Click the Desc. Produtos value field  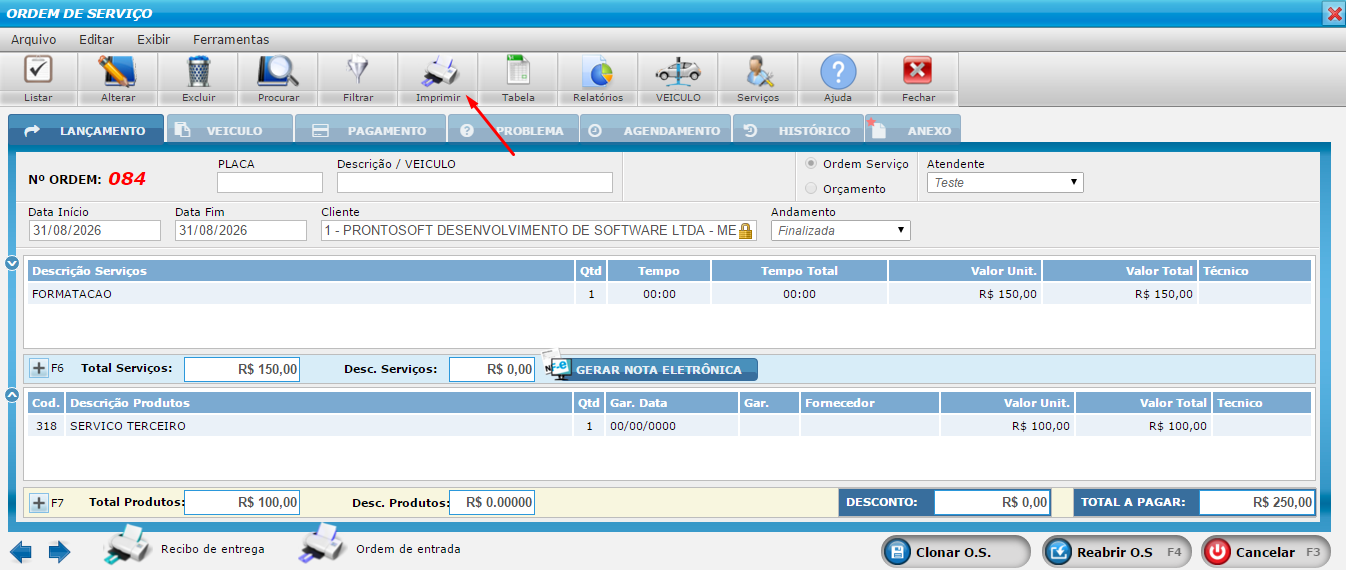(x=492, y=502)
